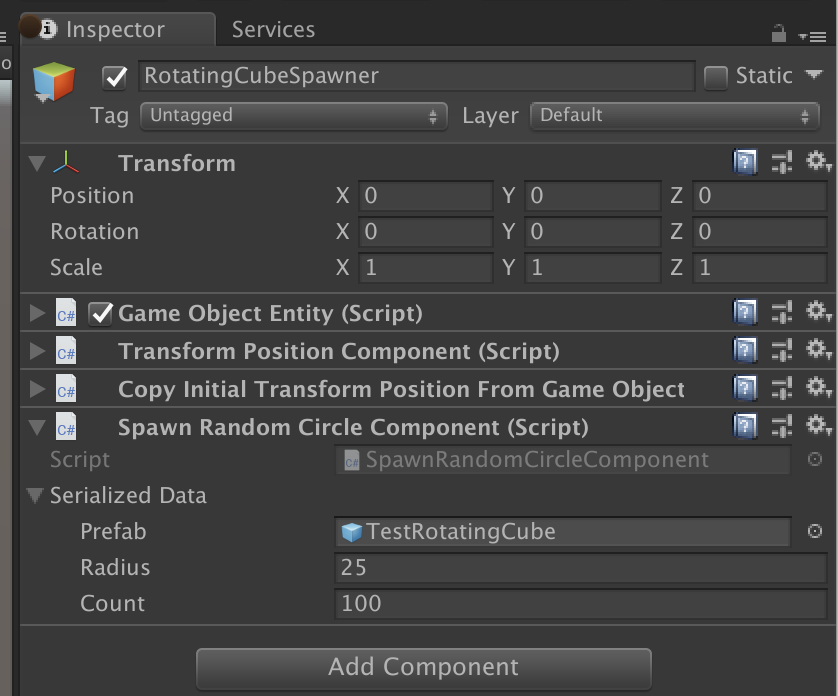Click the RotatingCubeSpawner cube icon
Viewport: 838px width, 696px height.
(x=54, y=82)
